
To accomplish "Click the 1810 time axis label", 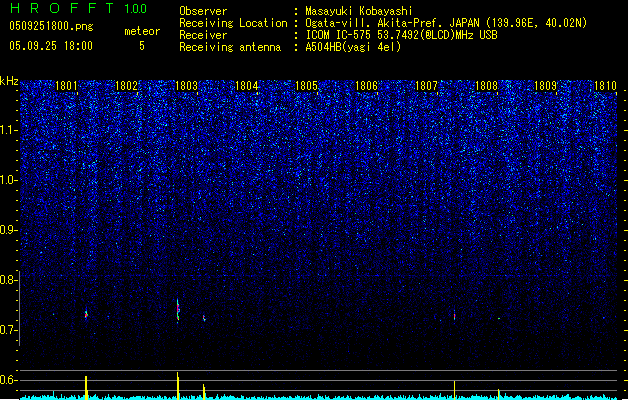I will coord(605,86).
